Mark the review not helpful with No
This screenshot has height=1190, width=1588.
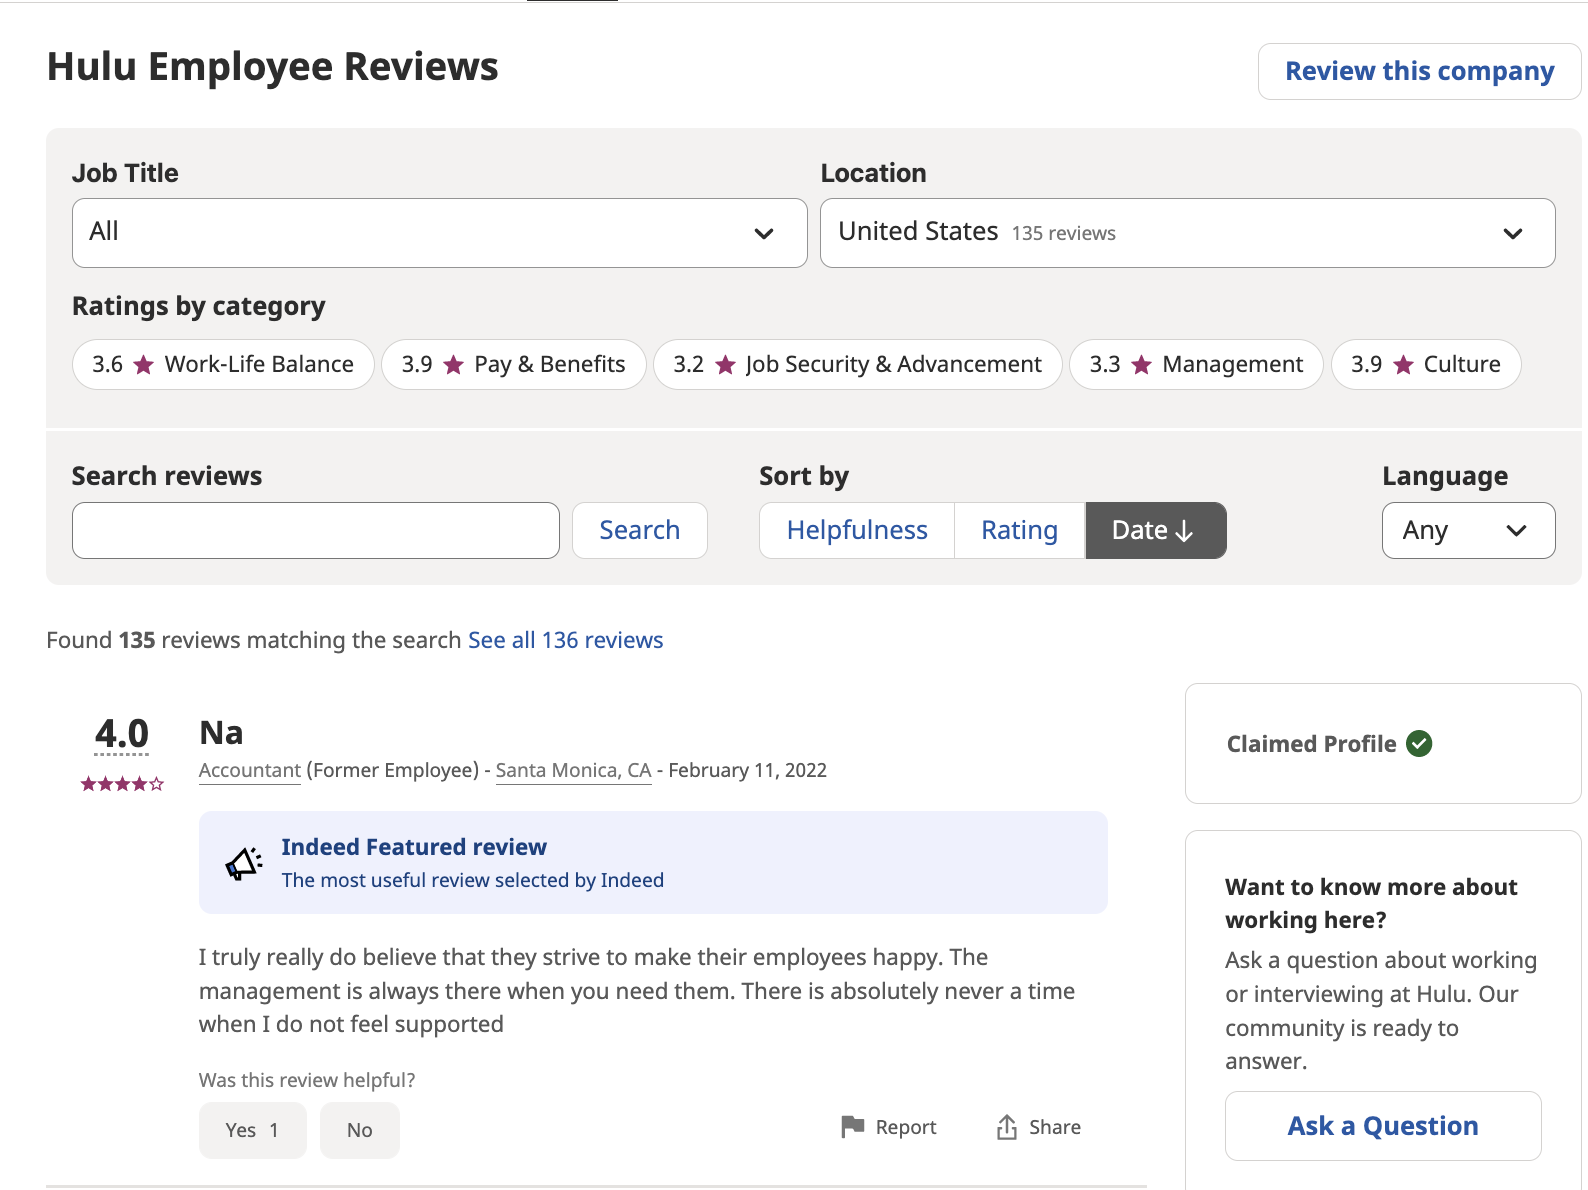[360, 1130]
